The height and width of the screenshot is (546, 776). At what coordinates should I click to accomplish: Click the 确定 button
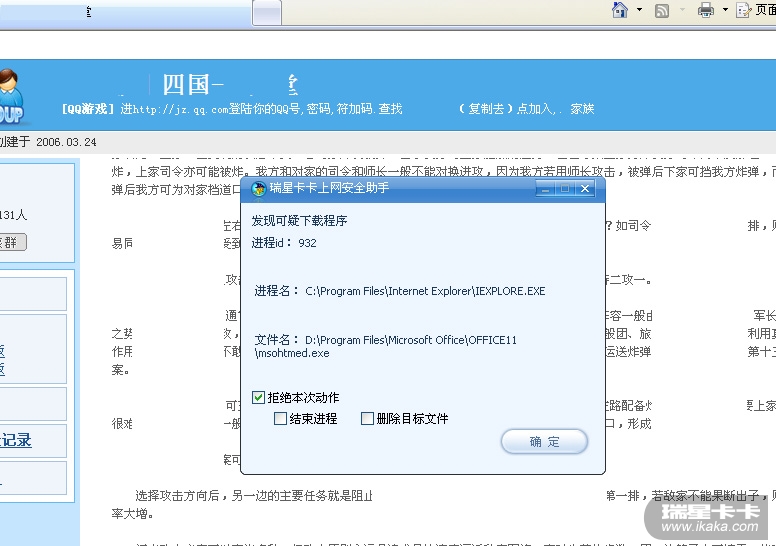[544, 442]
